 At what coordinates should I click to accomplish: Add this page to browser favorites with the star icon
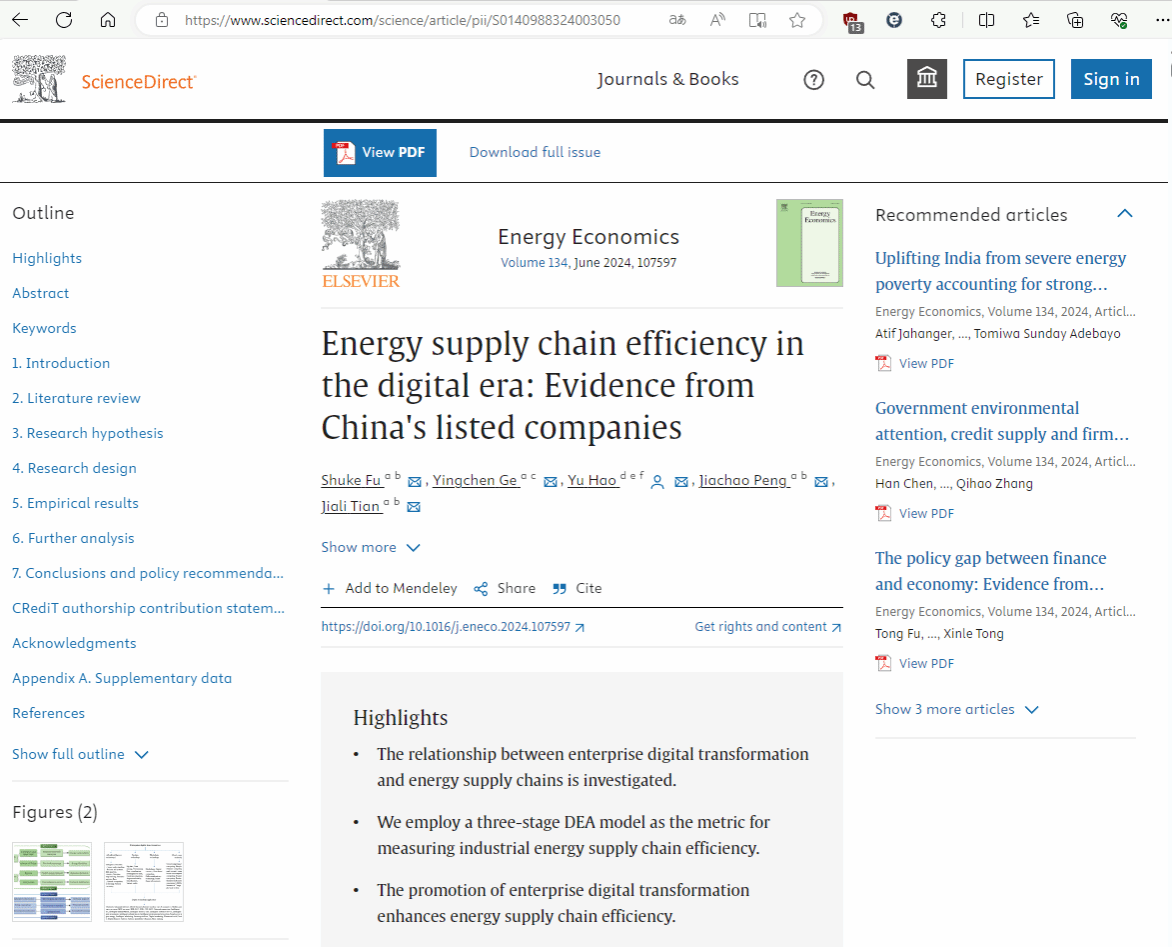797,20
